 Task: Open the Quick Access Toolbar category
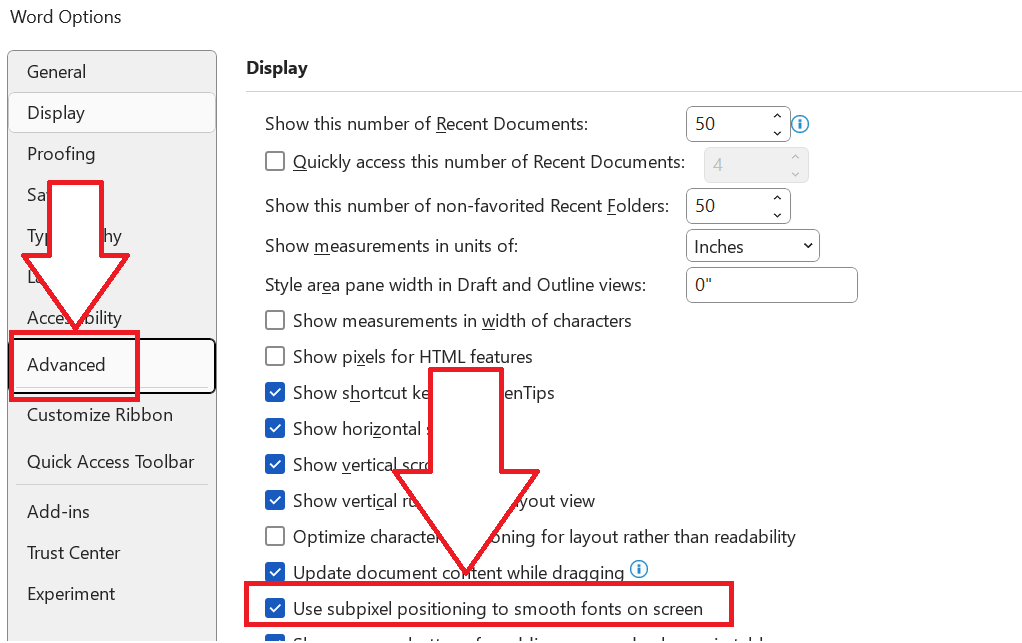[110, 462]
